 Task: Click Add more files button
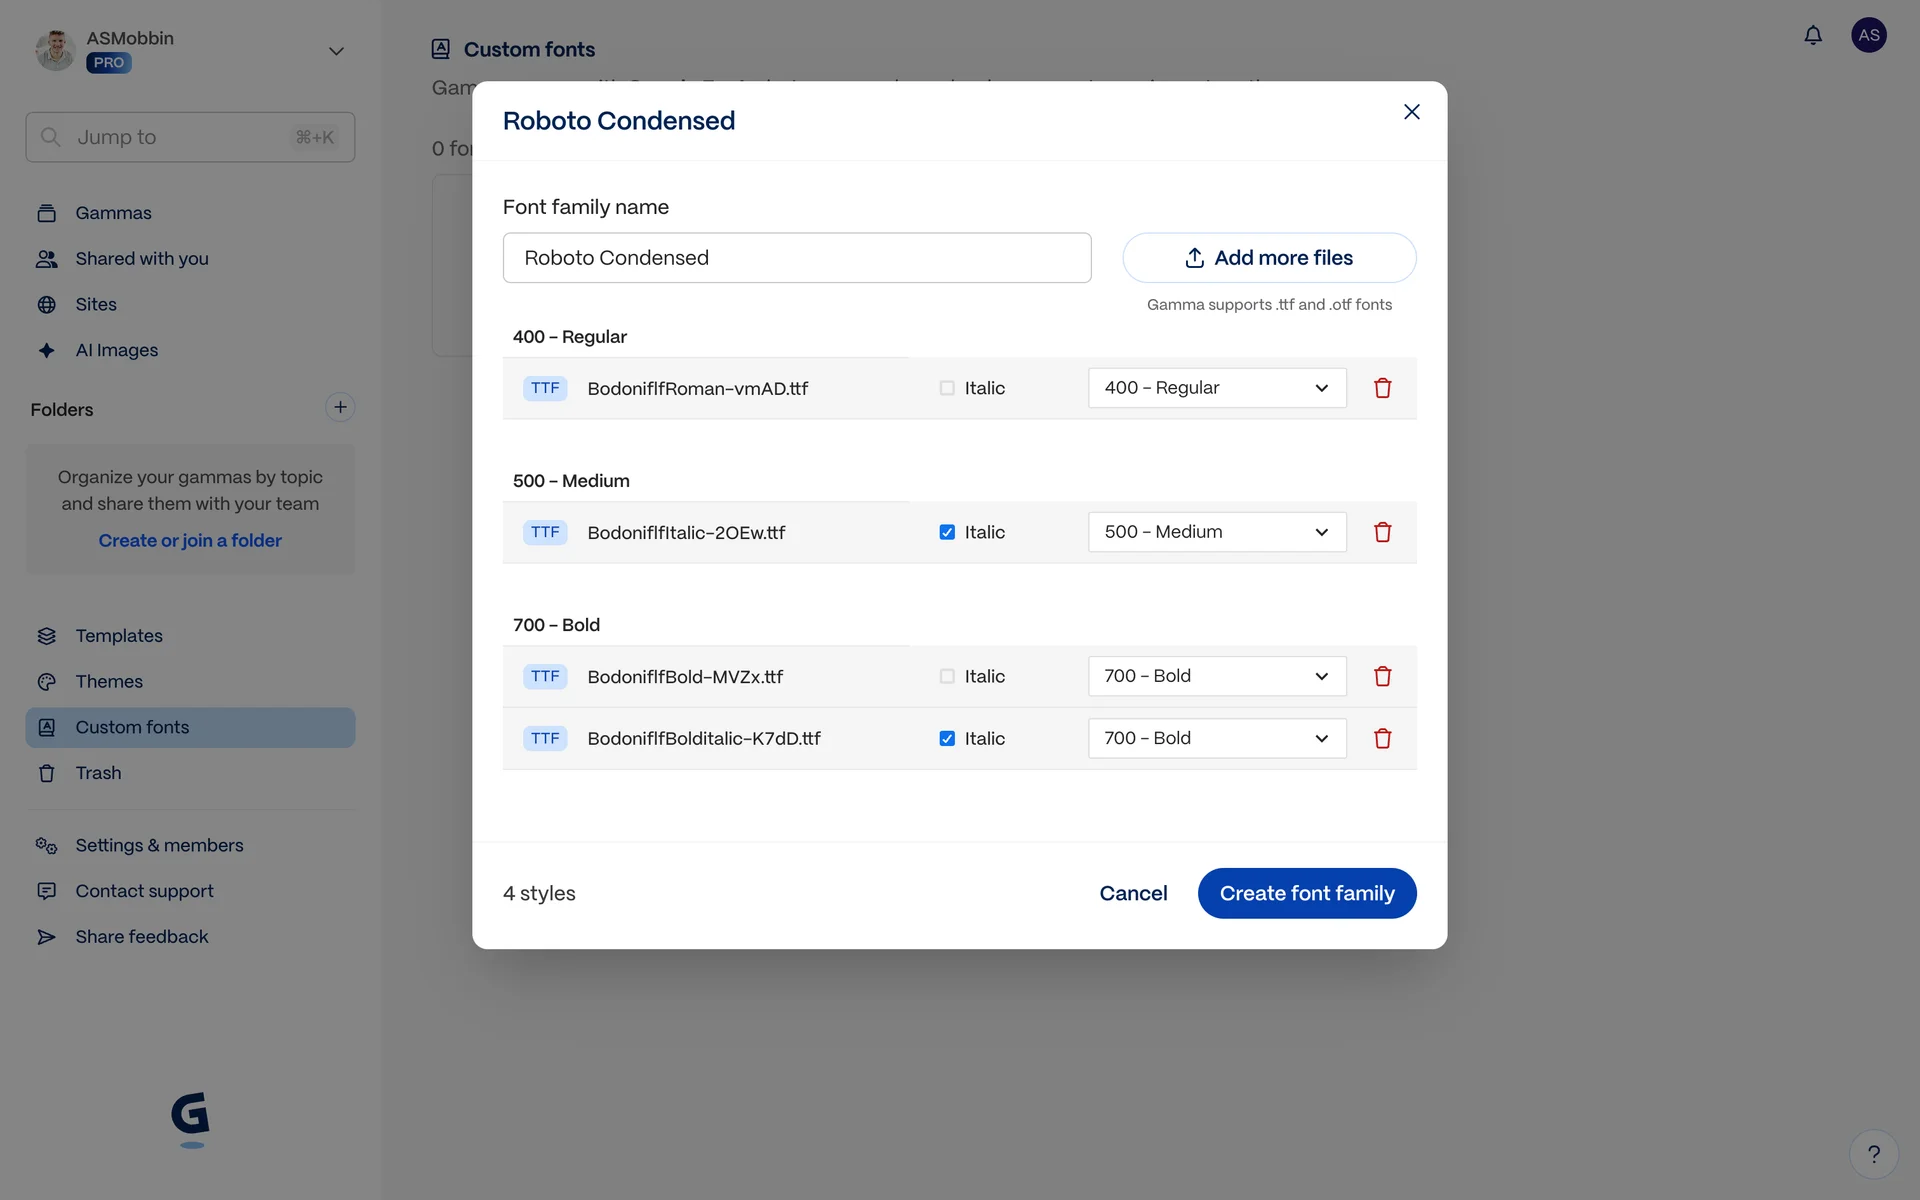point(1268,258)
